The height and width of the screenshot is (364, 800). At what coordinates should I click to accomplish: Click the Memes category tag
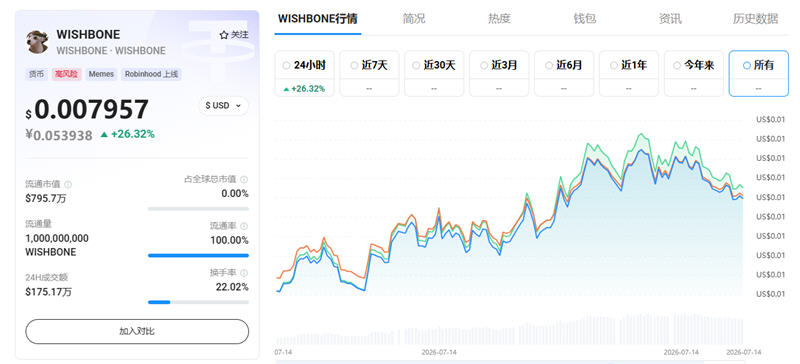click(101, 74)
